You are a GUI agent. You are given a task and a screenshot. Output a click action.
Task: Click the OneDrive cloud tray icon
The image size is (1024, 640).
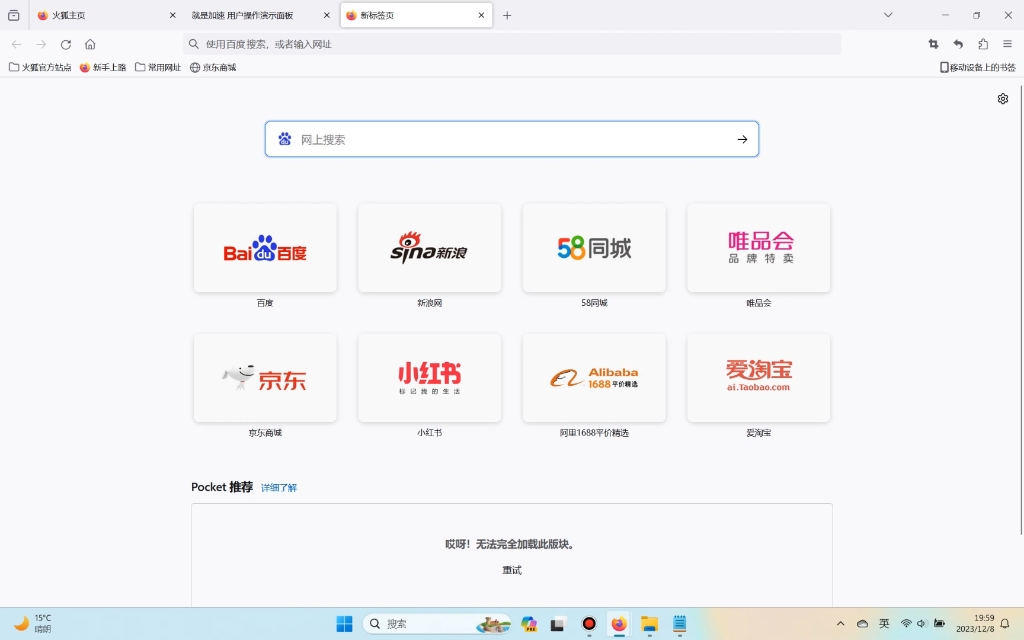pyautogui.click(x=862, y=624)
